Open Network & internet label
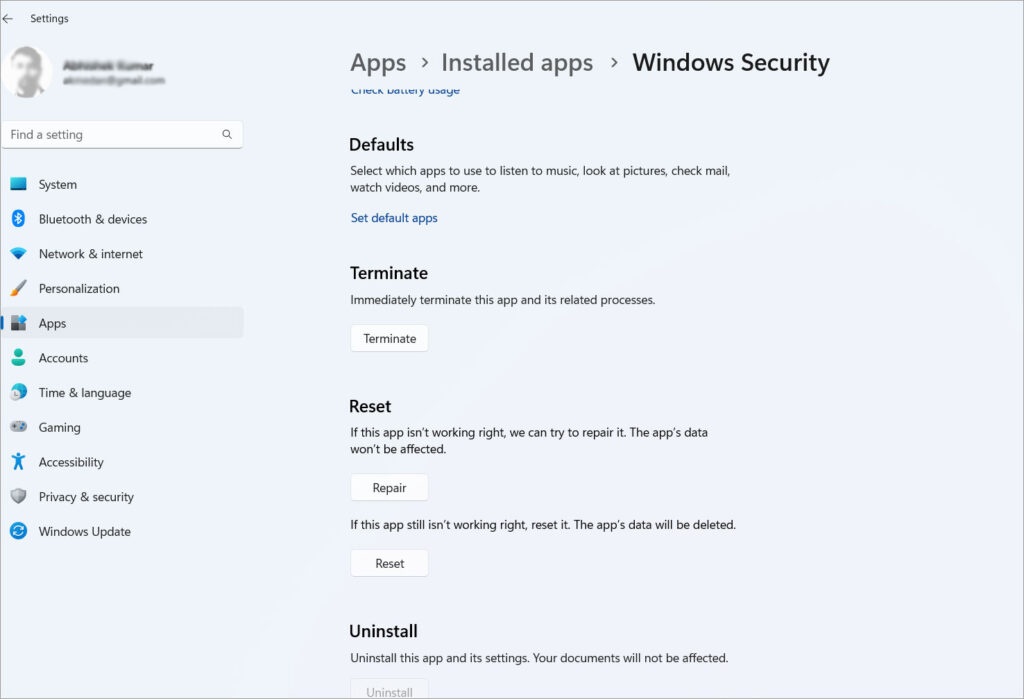This screenshot has height=699, width=1024. pyautogui.click(x=90, y=254)
